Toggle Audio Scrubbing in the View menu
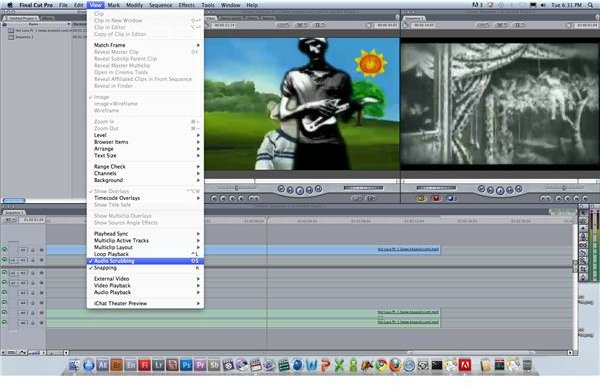Image resolution: width=600 pixels, height=386 pixels. (145, 261)
